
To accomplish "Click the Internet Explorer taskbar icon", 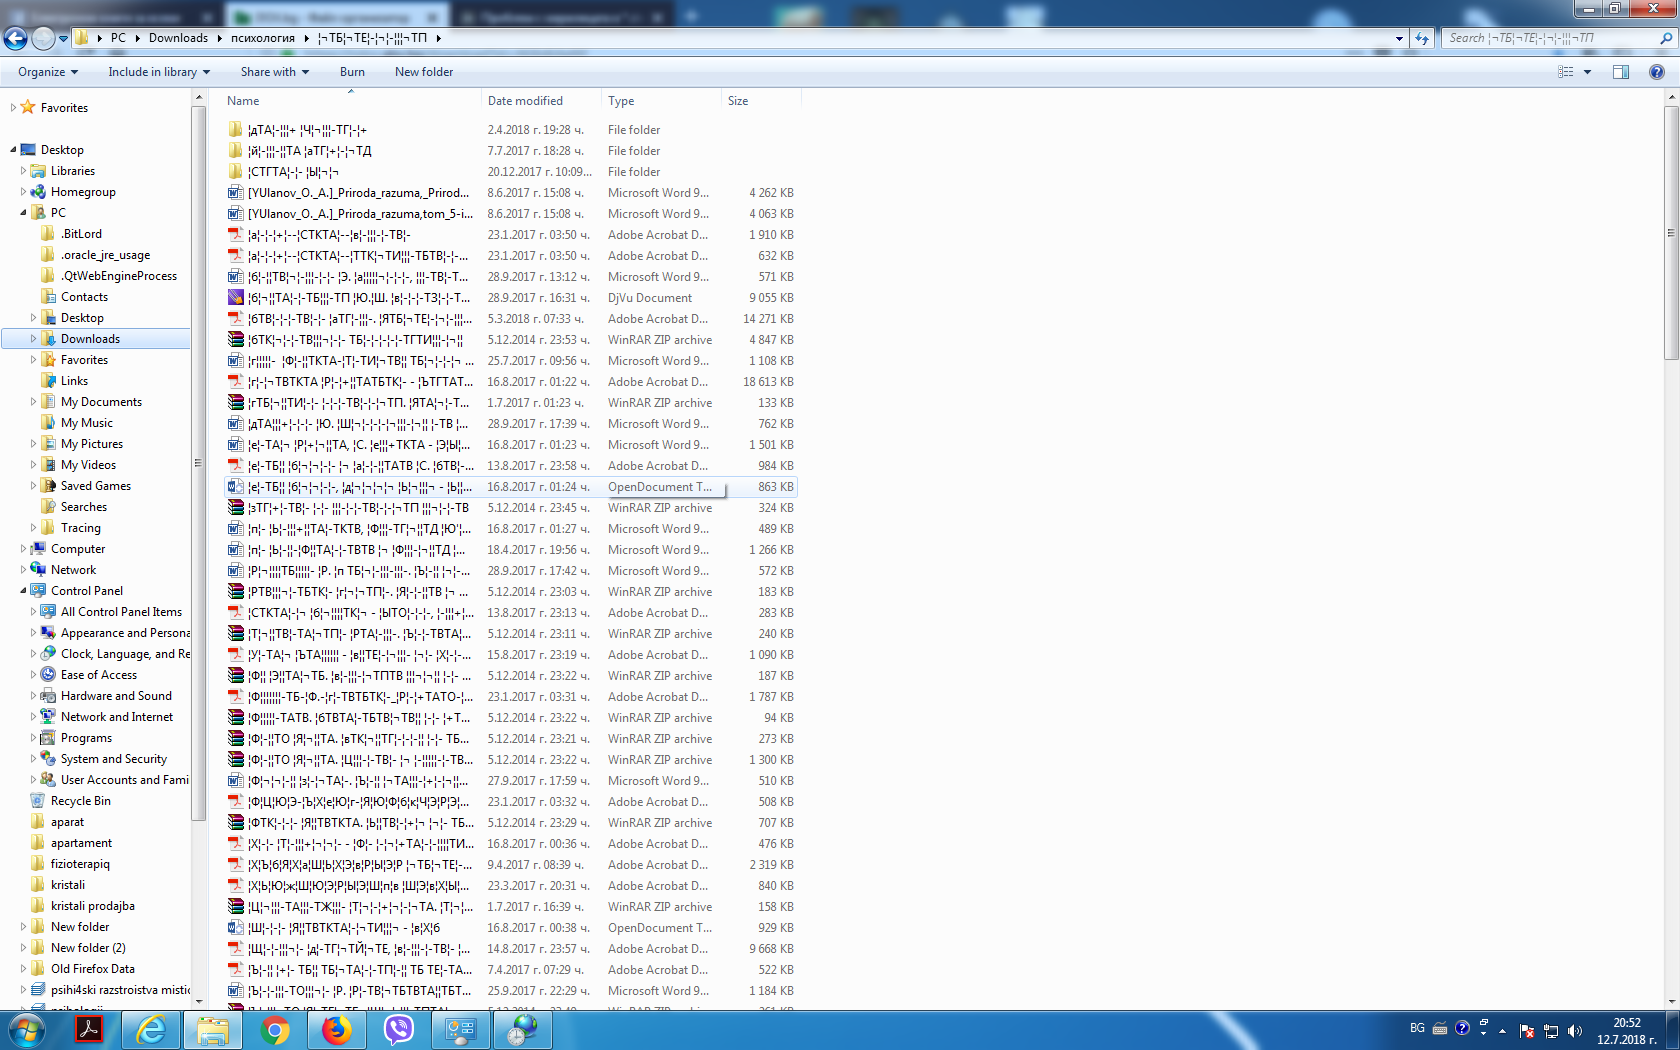I will [x=151, y=1029].
